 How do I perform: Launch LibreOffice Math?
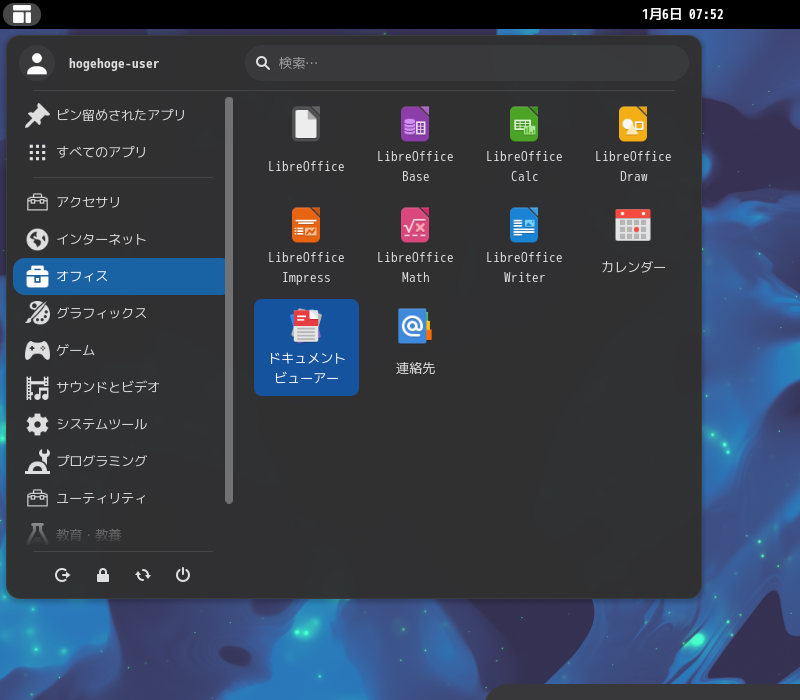pyautogui.click(x=415, y=244)
